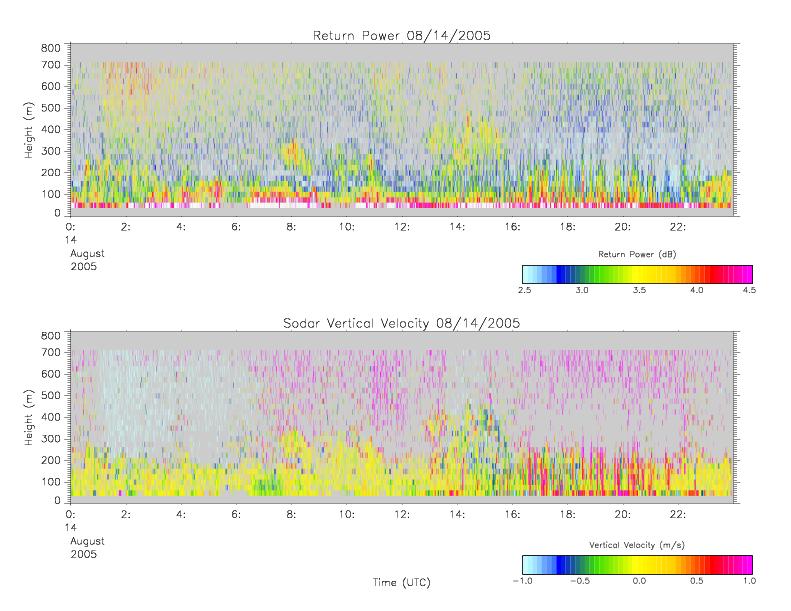Screen dimensions: 791x611
Task: Select the 2.5 tick on Return Power colorbar
Action: click(524, 290)
